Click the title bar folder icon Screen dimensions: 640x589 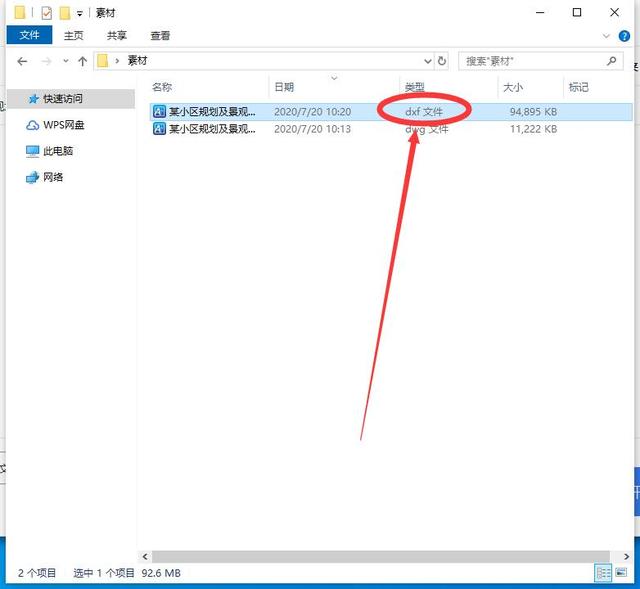19,13
